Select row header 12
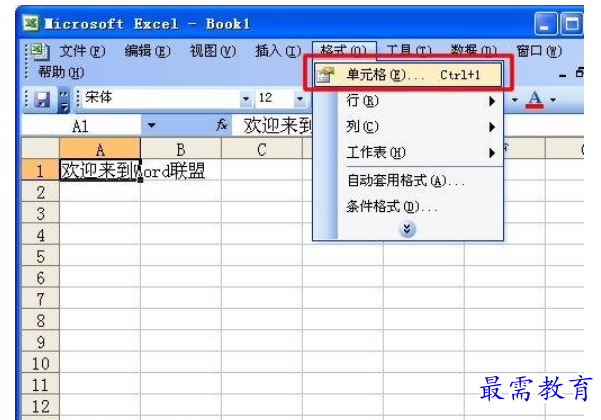The height and width of the screenshot is (420, 601). tap(41, 406)
